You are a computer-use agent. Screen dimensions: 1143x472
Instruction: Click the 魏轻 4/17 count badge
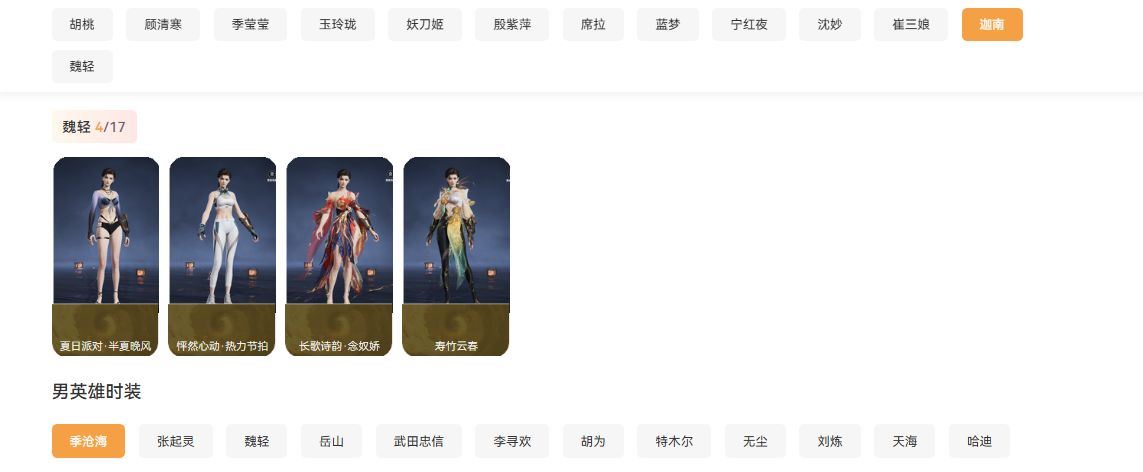(x=94, y=127)
